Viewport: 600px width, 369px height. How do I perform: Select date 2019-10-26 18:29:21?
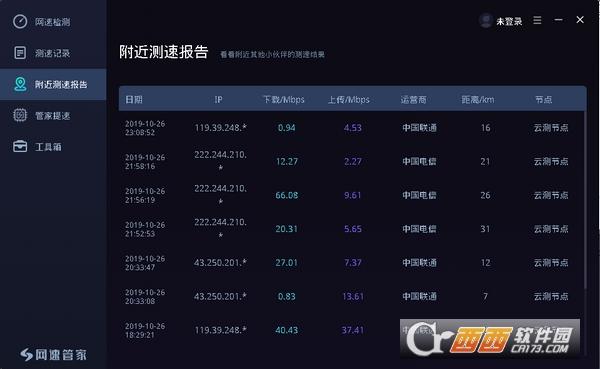[145, 330]
